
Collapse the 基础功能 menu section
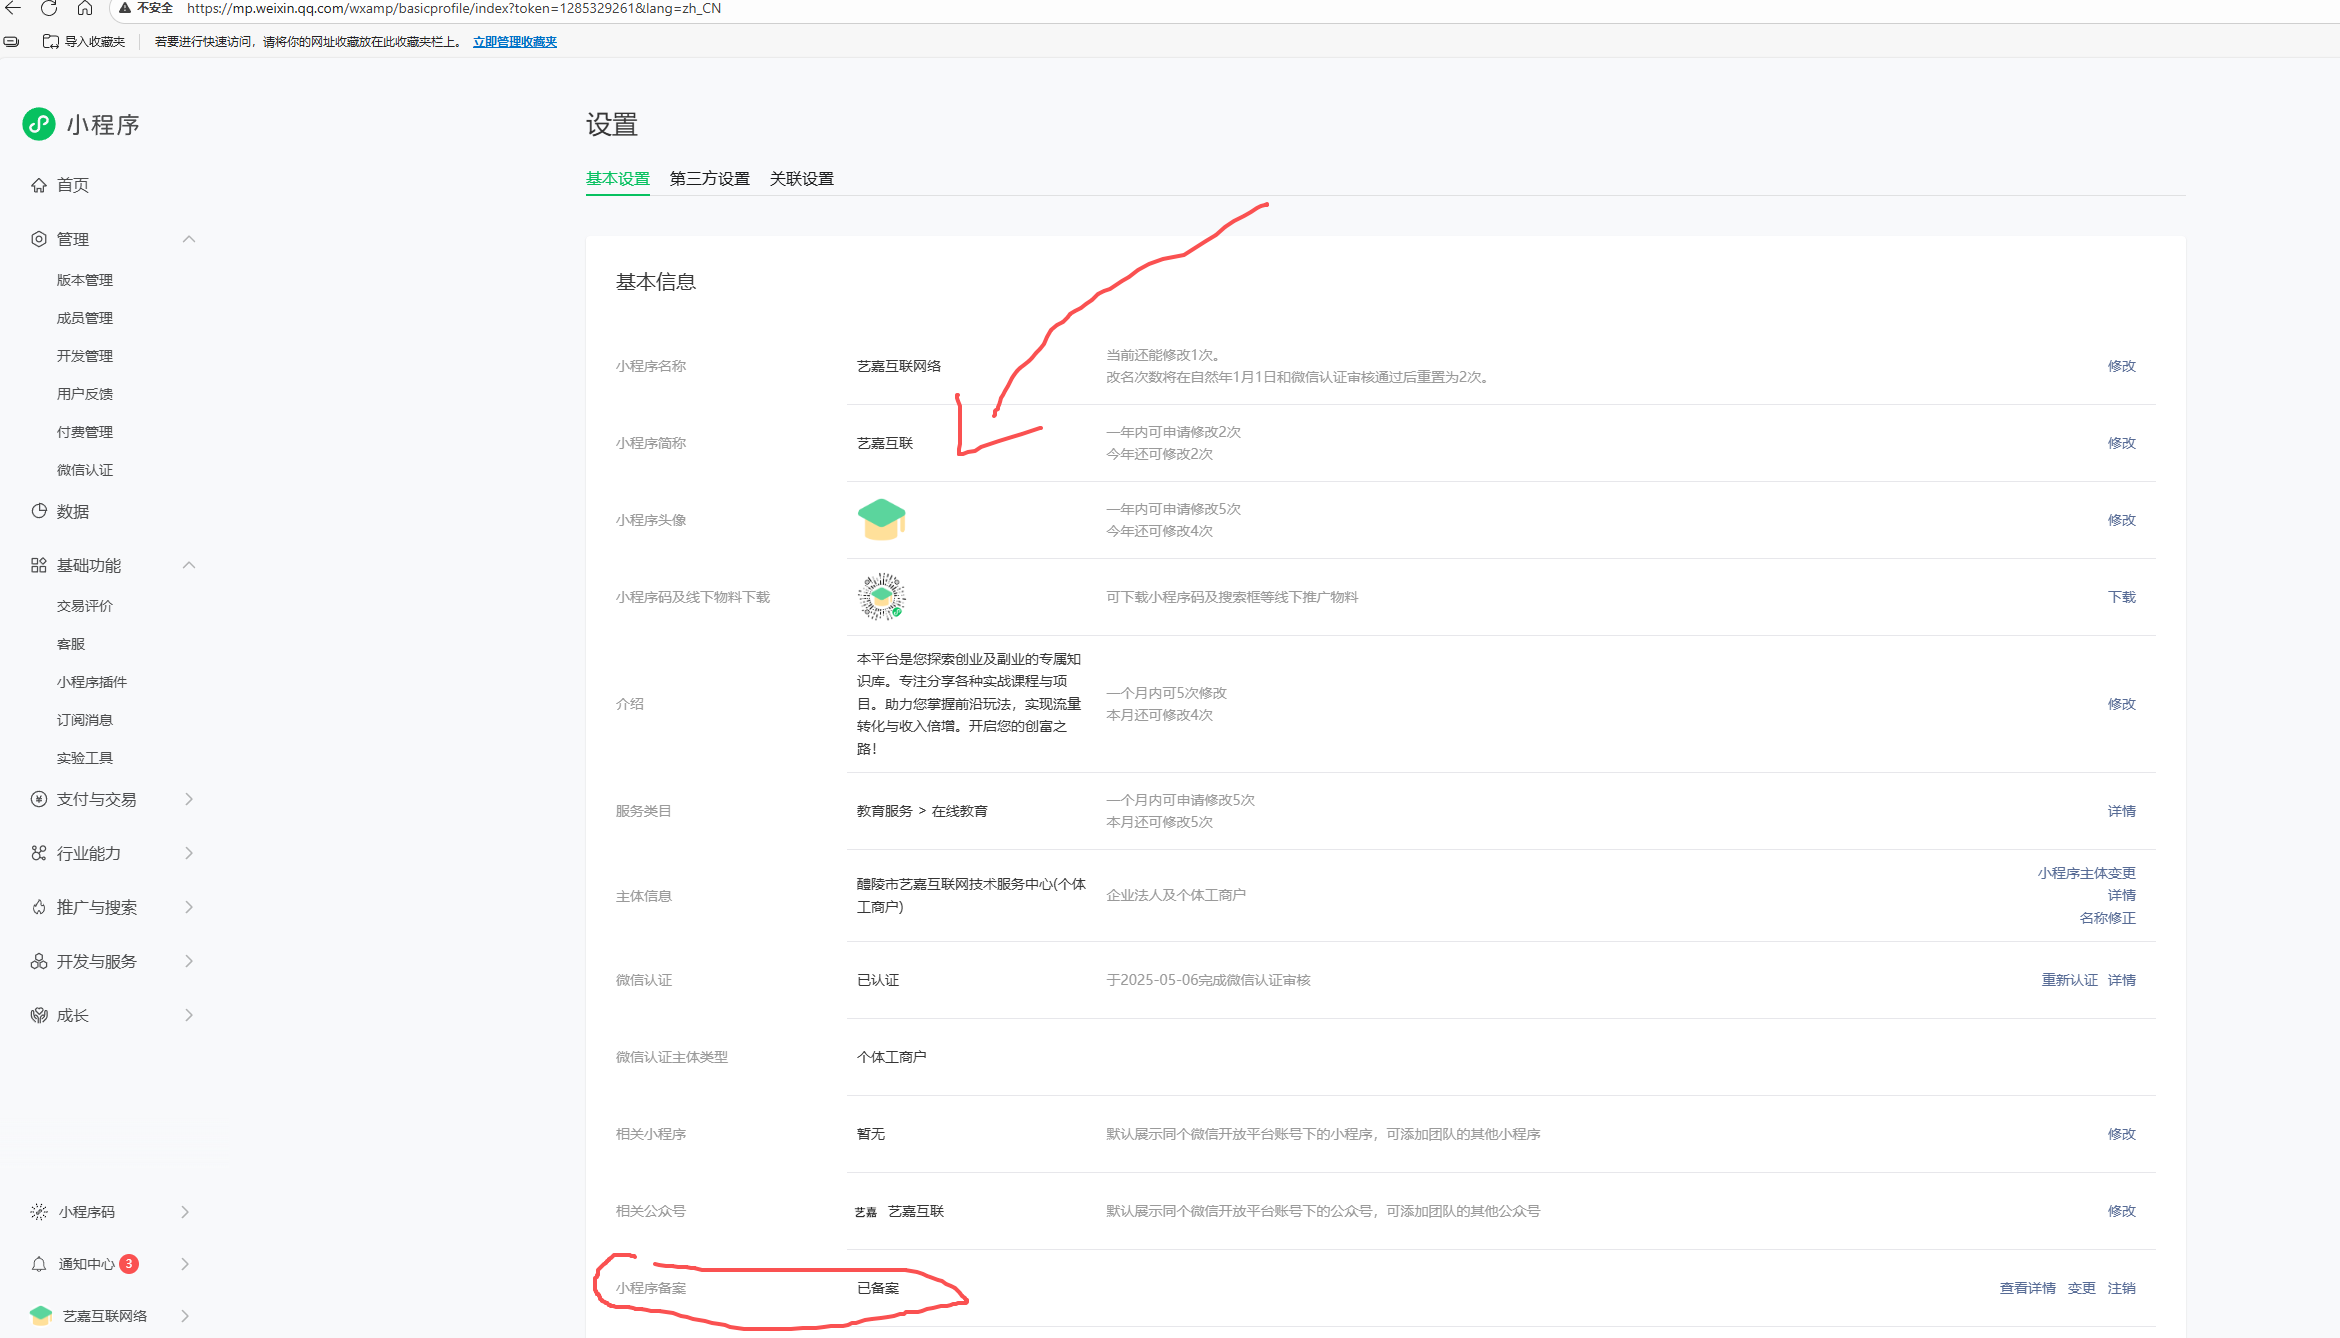tap(189, 565)
